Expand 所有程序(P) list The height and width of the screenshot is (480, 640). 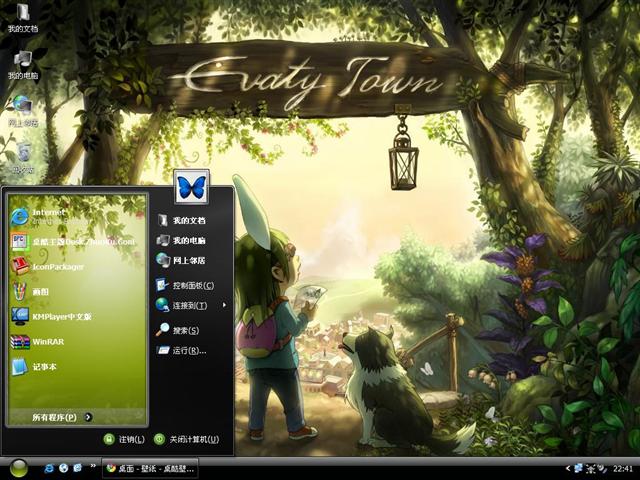(x=62, y=417)
